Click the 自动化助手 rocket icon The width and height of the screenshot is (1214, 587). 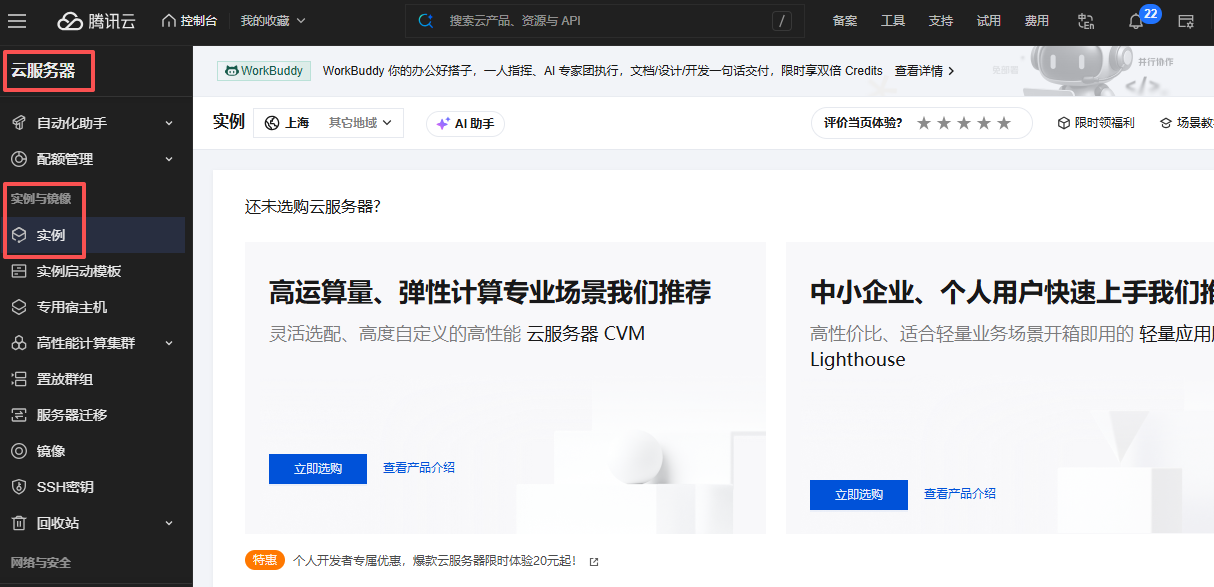(18, 123)
